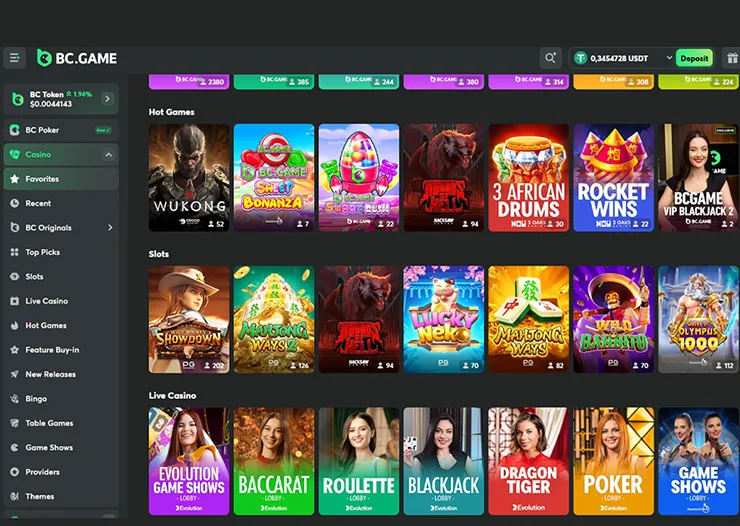Viewport: 740px width, 526px height.
Task: Open the Sweet Bonanza game thumbnail
Action: pos(274,178)
